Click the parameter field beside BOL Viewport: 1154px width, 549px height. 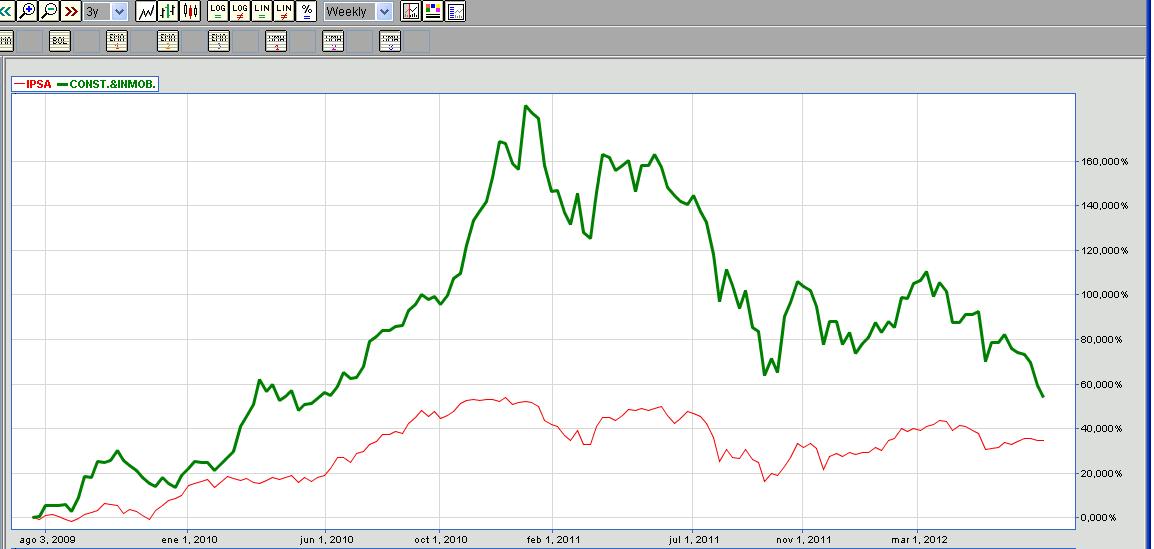click(87, 41)
